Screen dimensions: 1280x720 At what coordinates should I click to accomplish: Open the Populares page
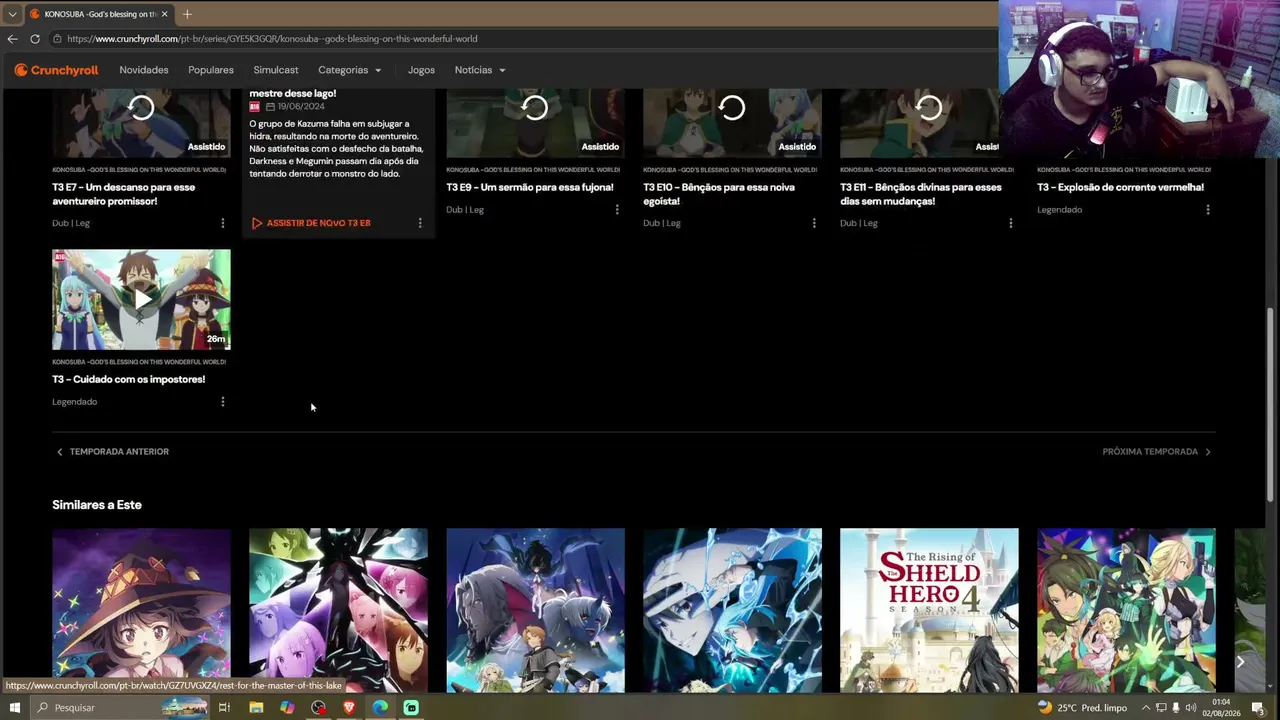[211, 70]
